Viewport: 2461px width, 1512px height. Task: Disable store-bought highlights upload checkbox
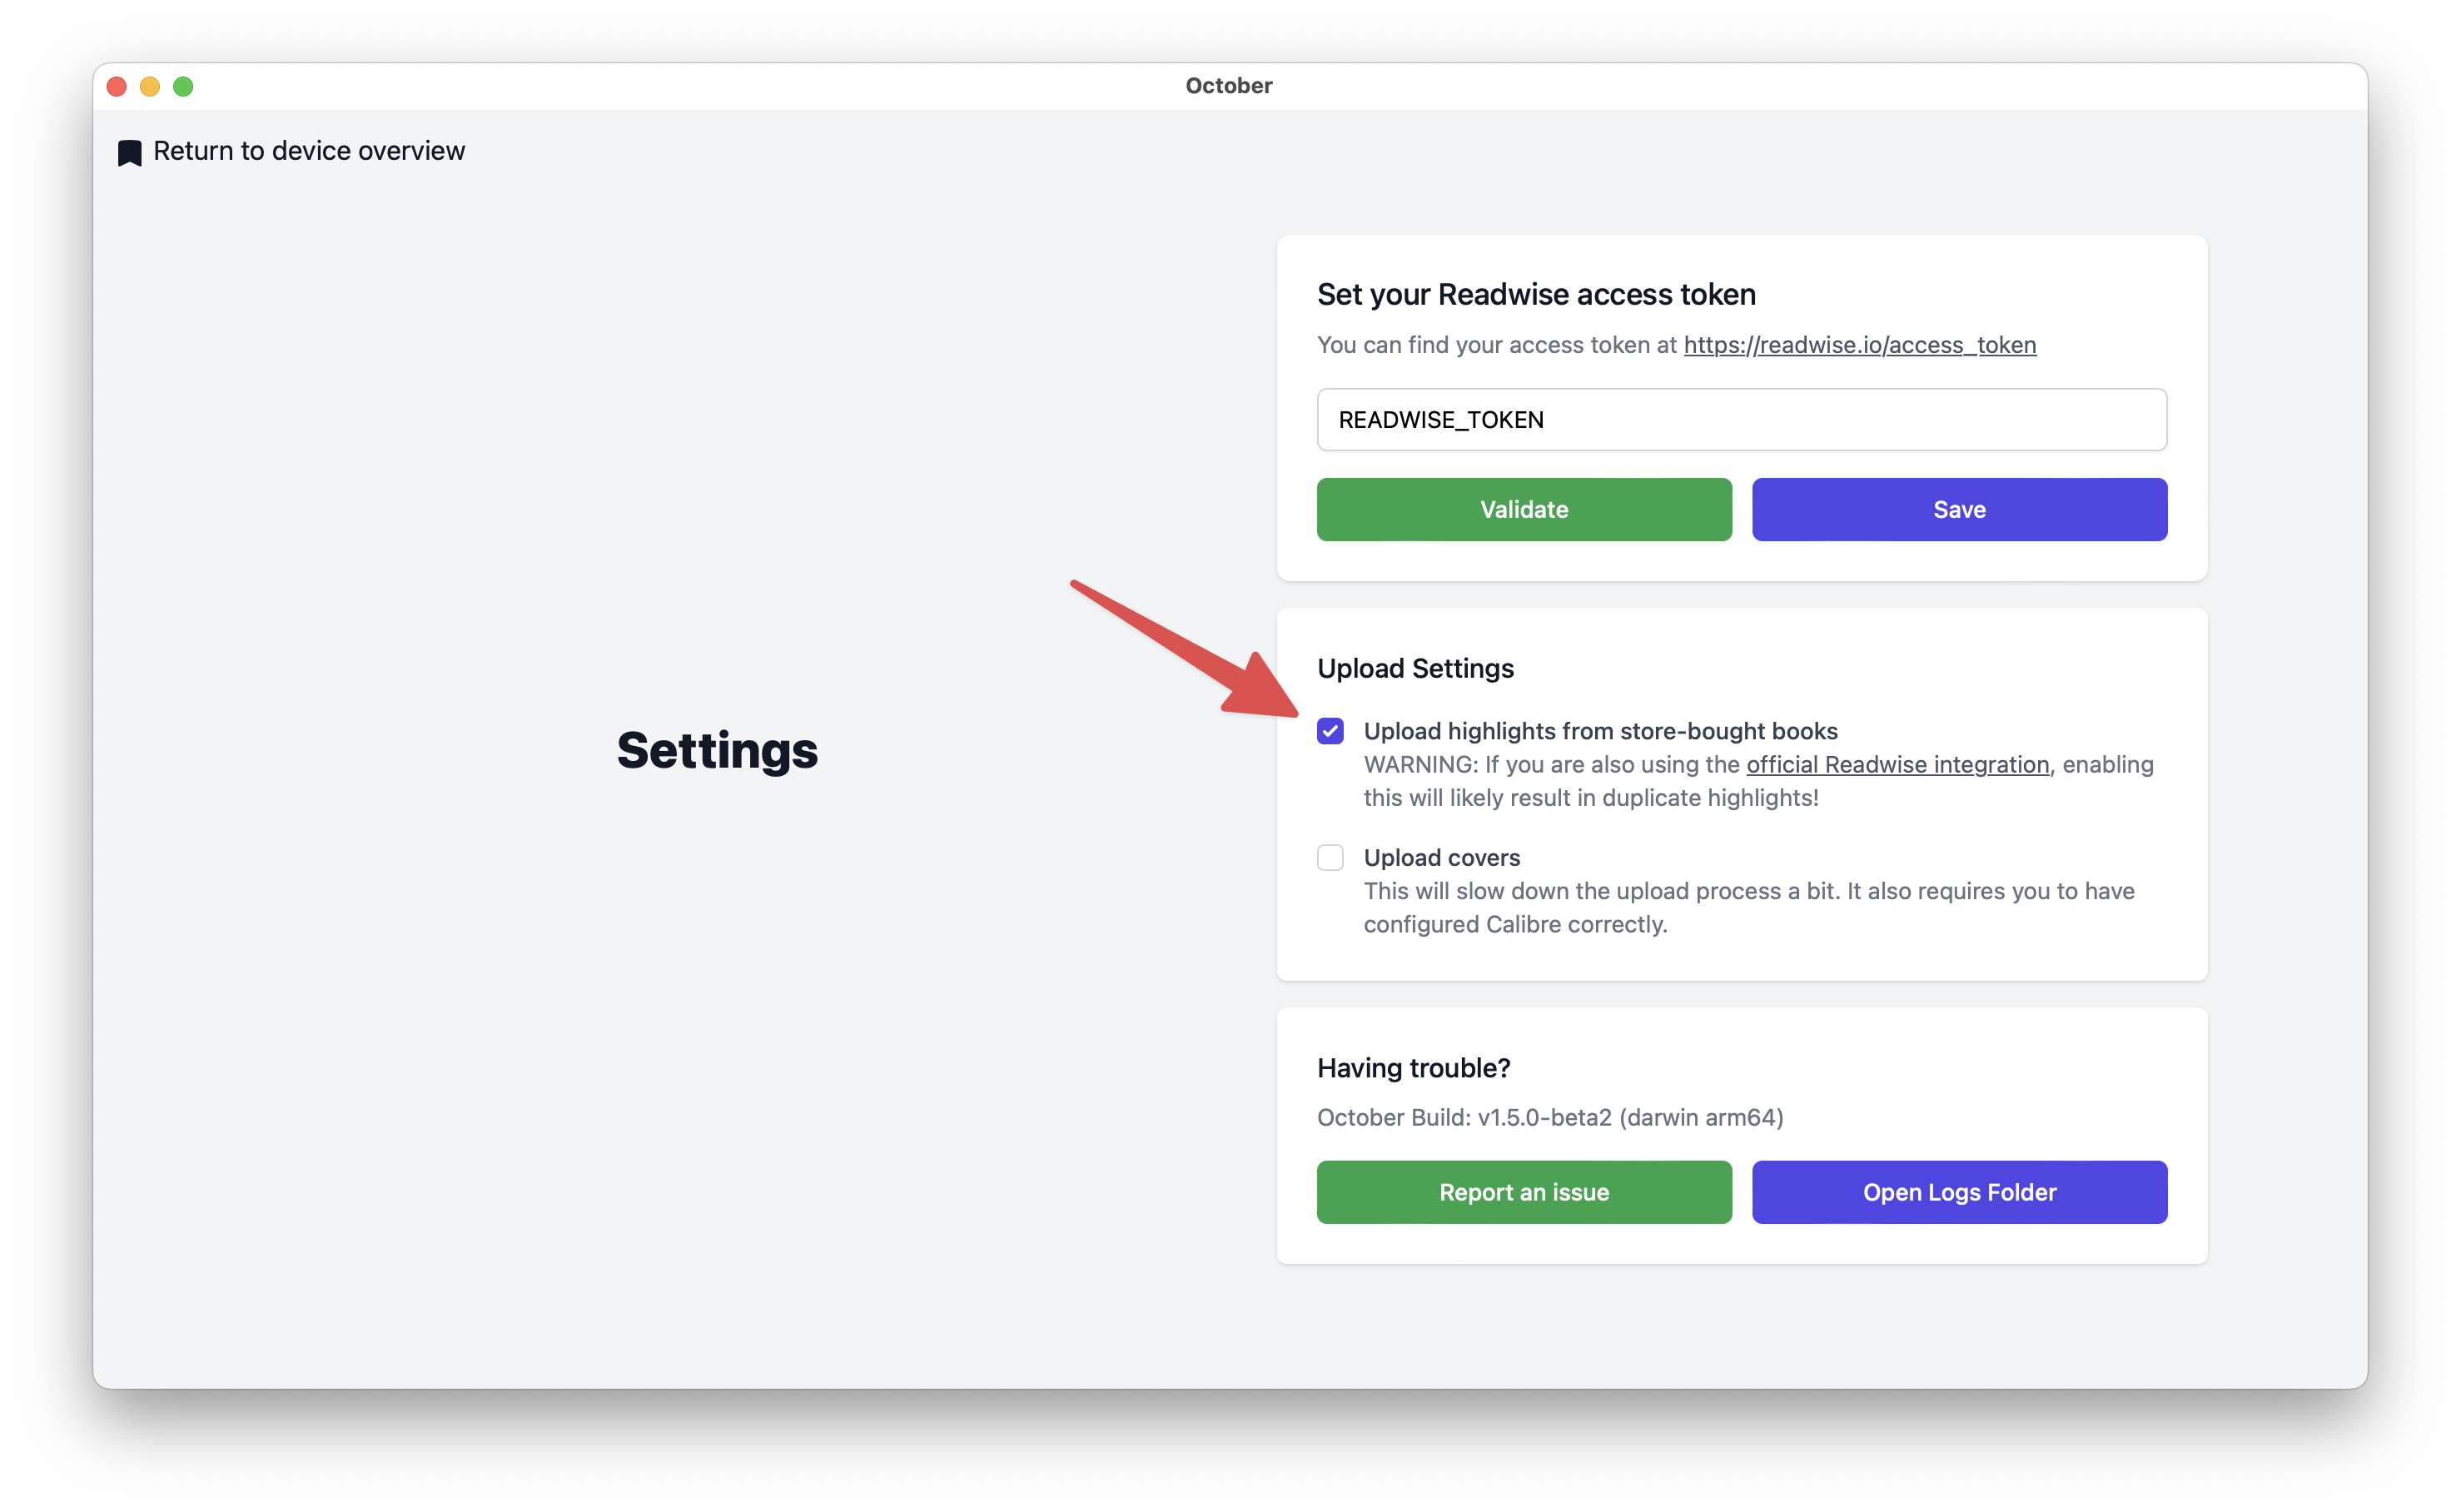(1330, 732)
